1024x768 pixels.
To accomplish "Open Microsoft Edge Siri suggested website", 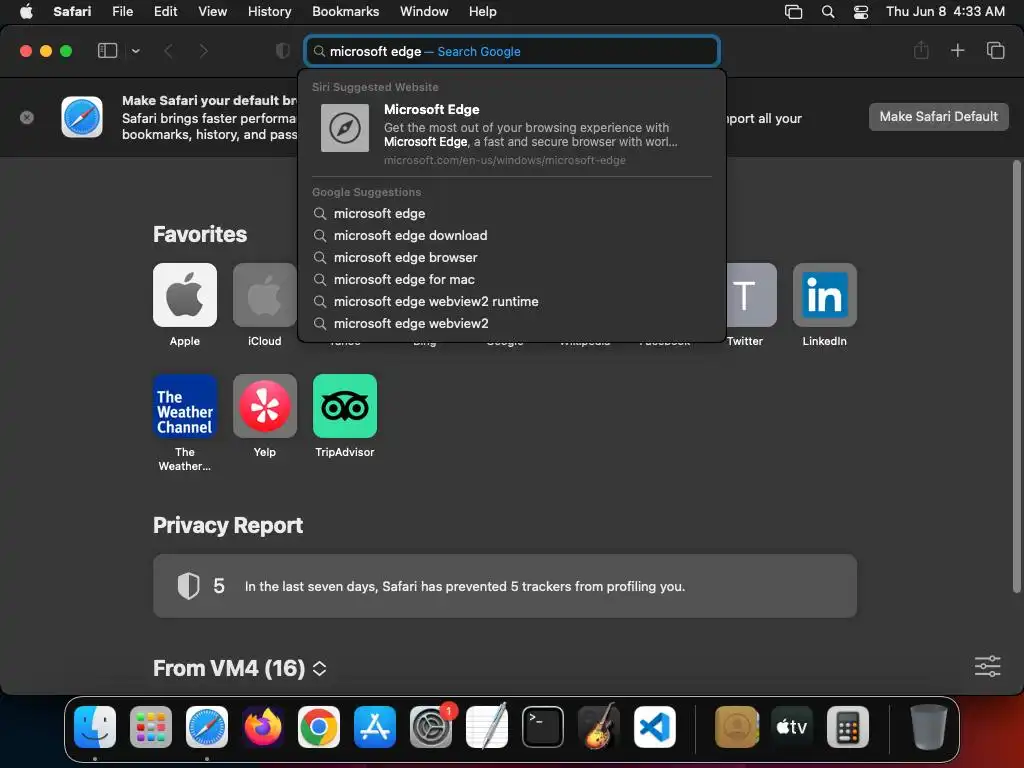I will (x=513, y=134).
